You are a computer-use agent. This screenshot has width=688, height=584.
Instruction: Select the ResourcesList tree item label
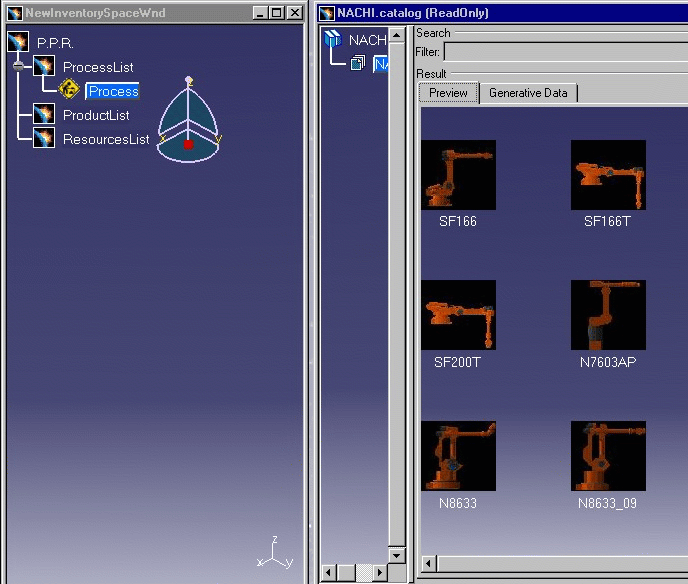click(106, 139)
